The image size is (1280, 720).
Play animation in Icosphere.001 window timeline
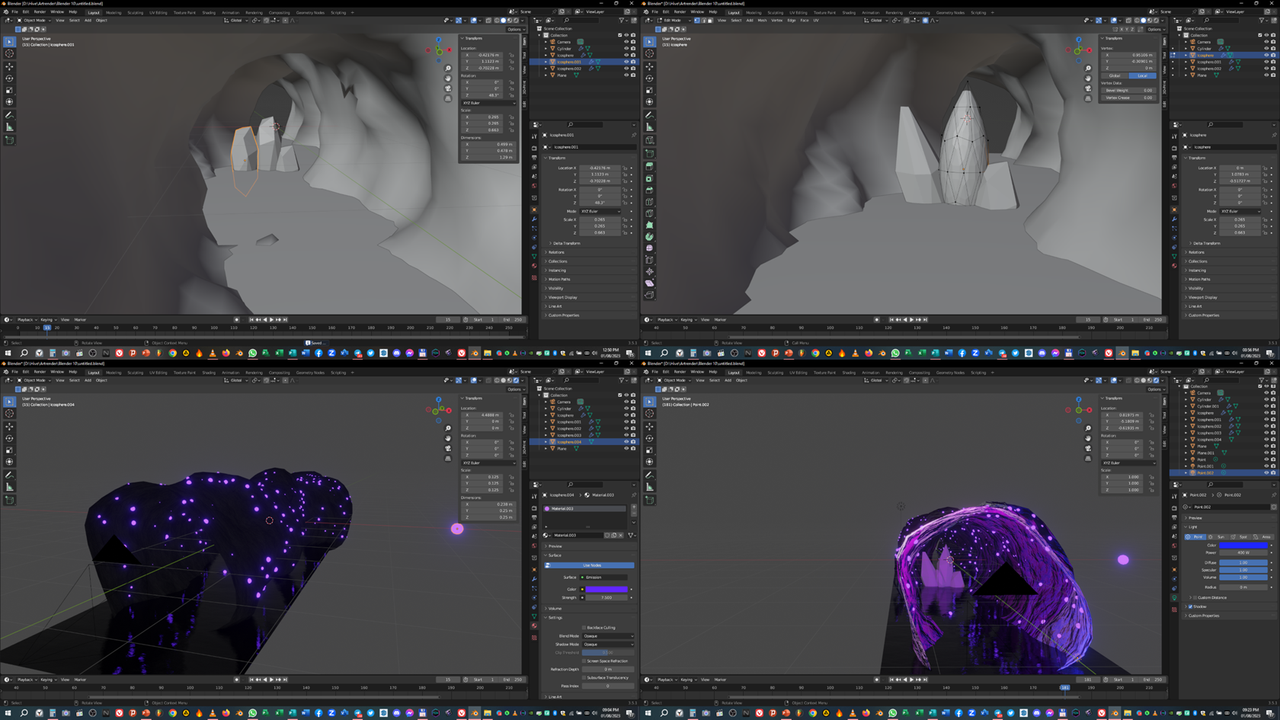click(x=271, y=319)
